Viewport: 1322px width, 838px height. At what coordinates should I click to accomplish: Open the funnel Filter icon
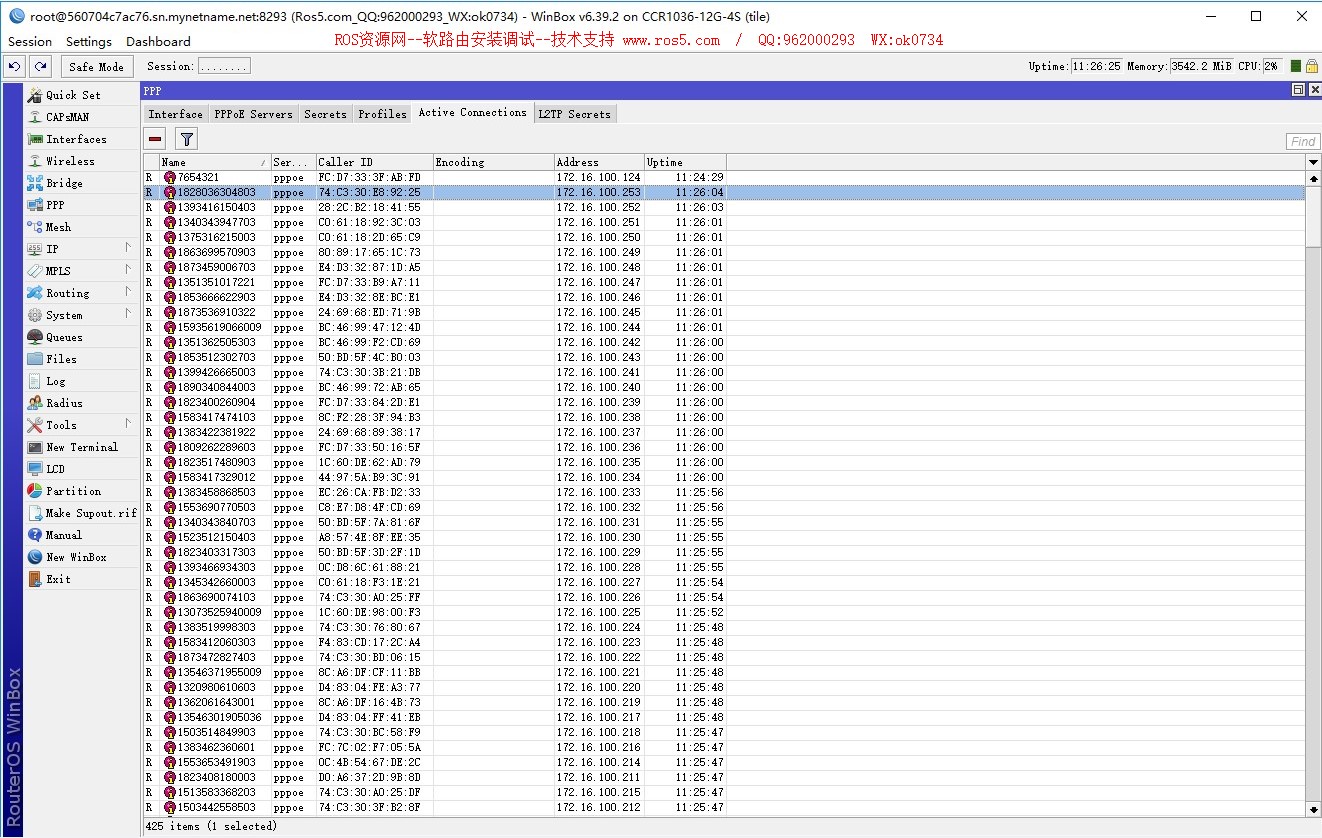click(186, 139)
